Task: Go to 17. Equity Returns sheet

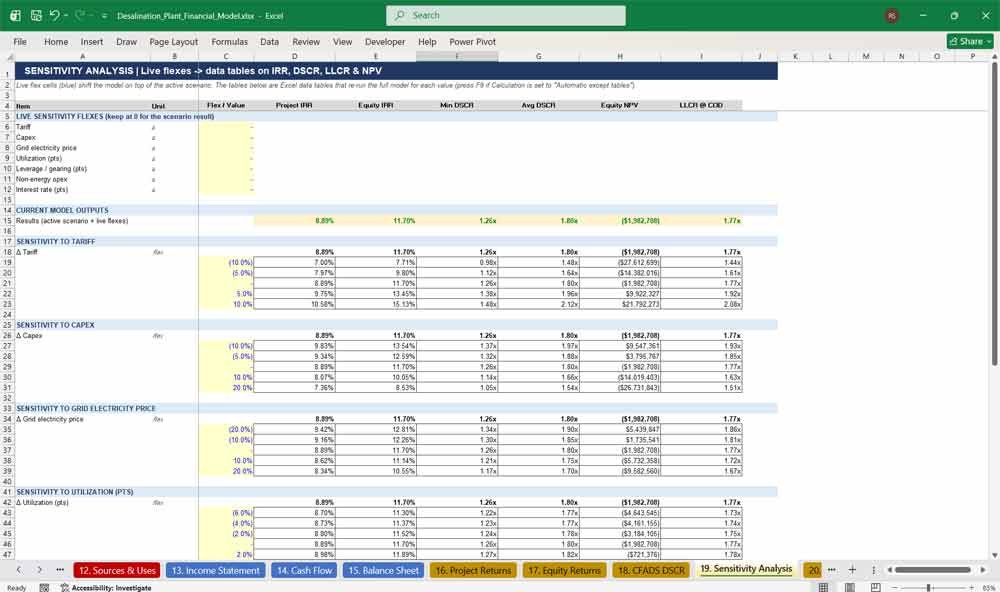Action: (x=564, y=570)
